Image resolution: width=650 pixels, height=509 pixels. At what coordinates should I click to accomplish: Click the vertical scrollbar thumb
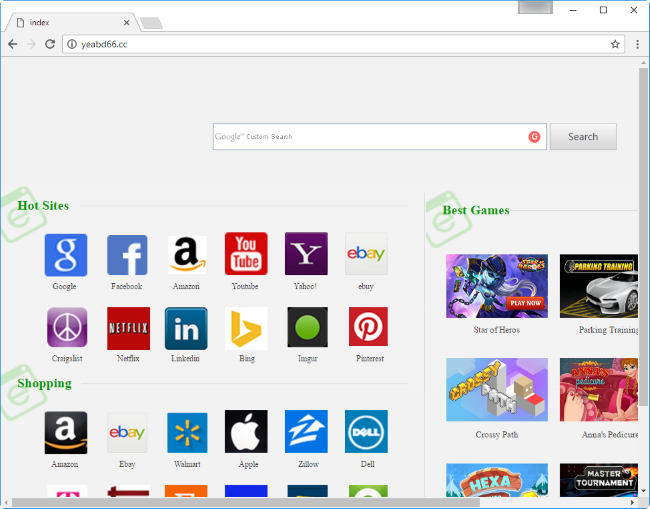(x=643, y=237)
